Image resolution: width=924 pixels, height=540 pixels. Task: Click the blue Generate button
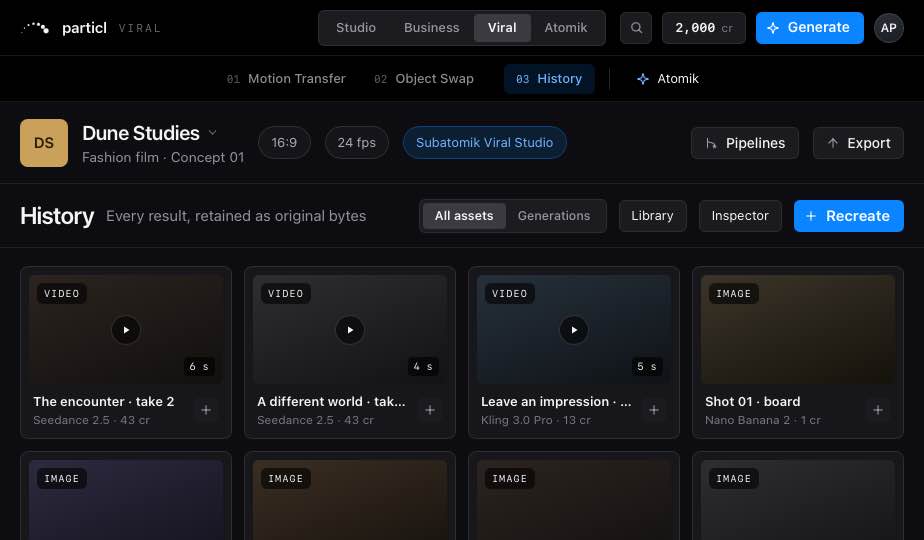tap(810, 28)
